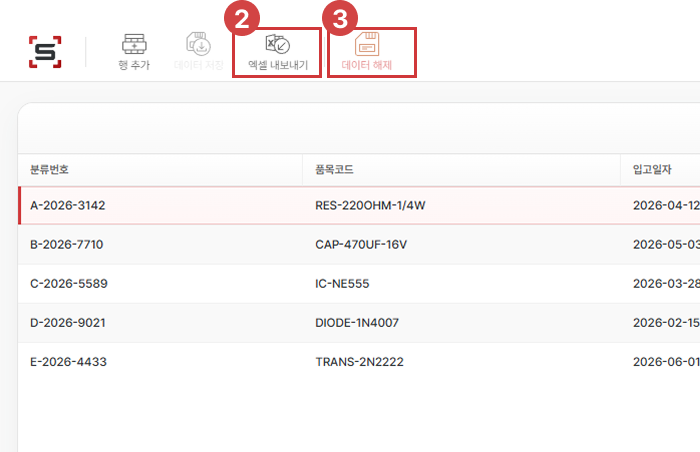Select row C-2026-5589

pos(69,284)
